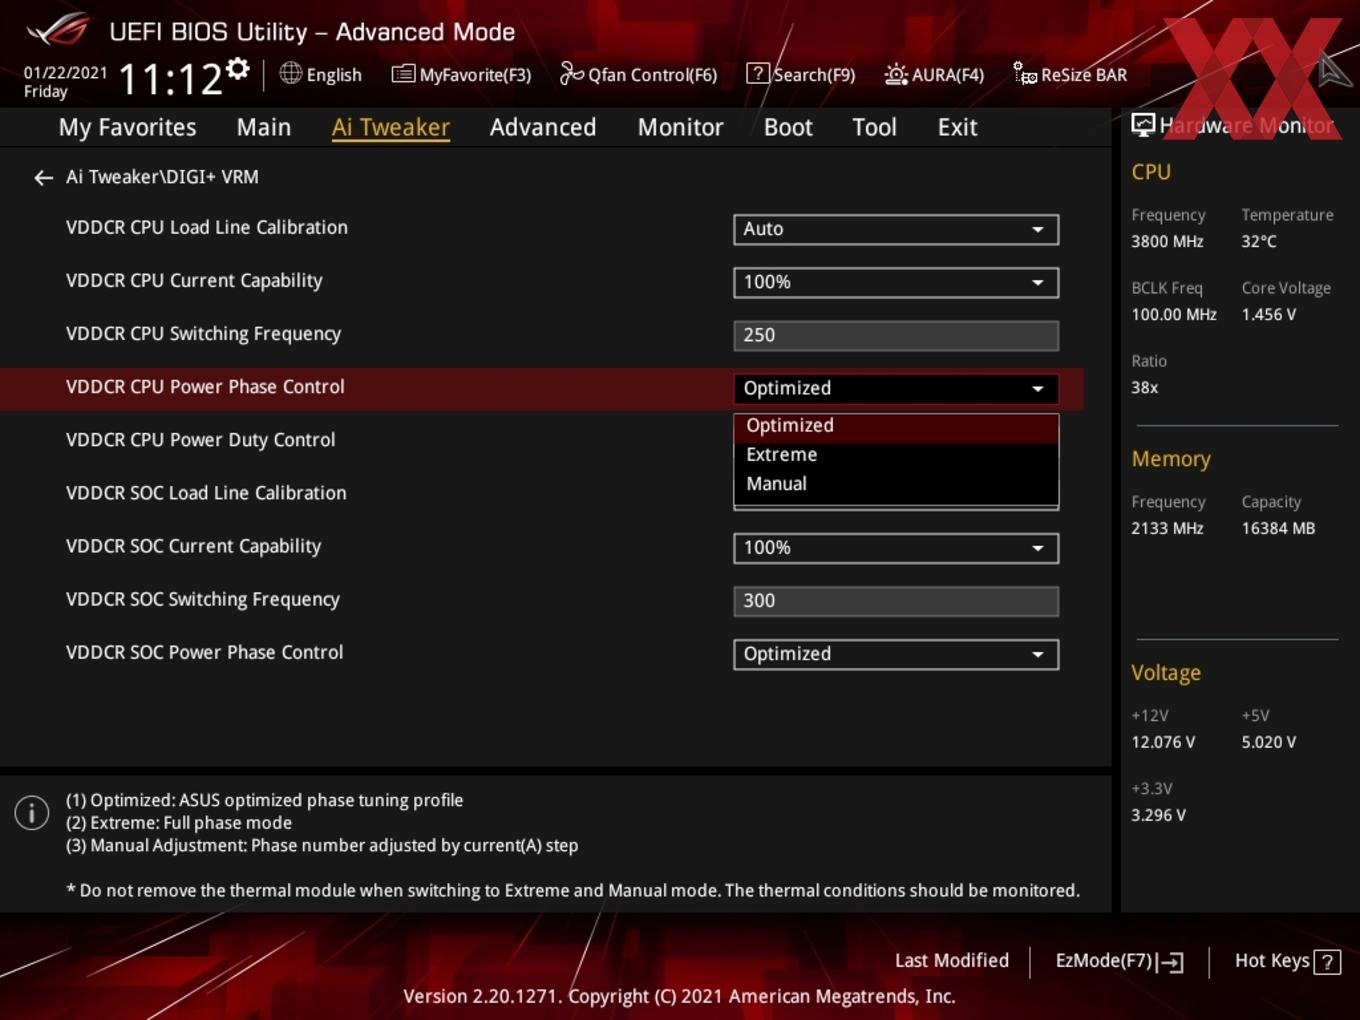
Task: Click the 11:12 clock display
Action: (171, 80)
